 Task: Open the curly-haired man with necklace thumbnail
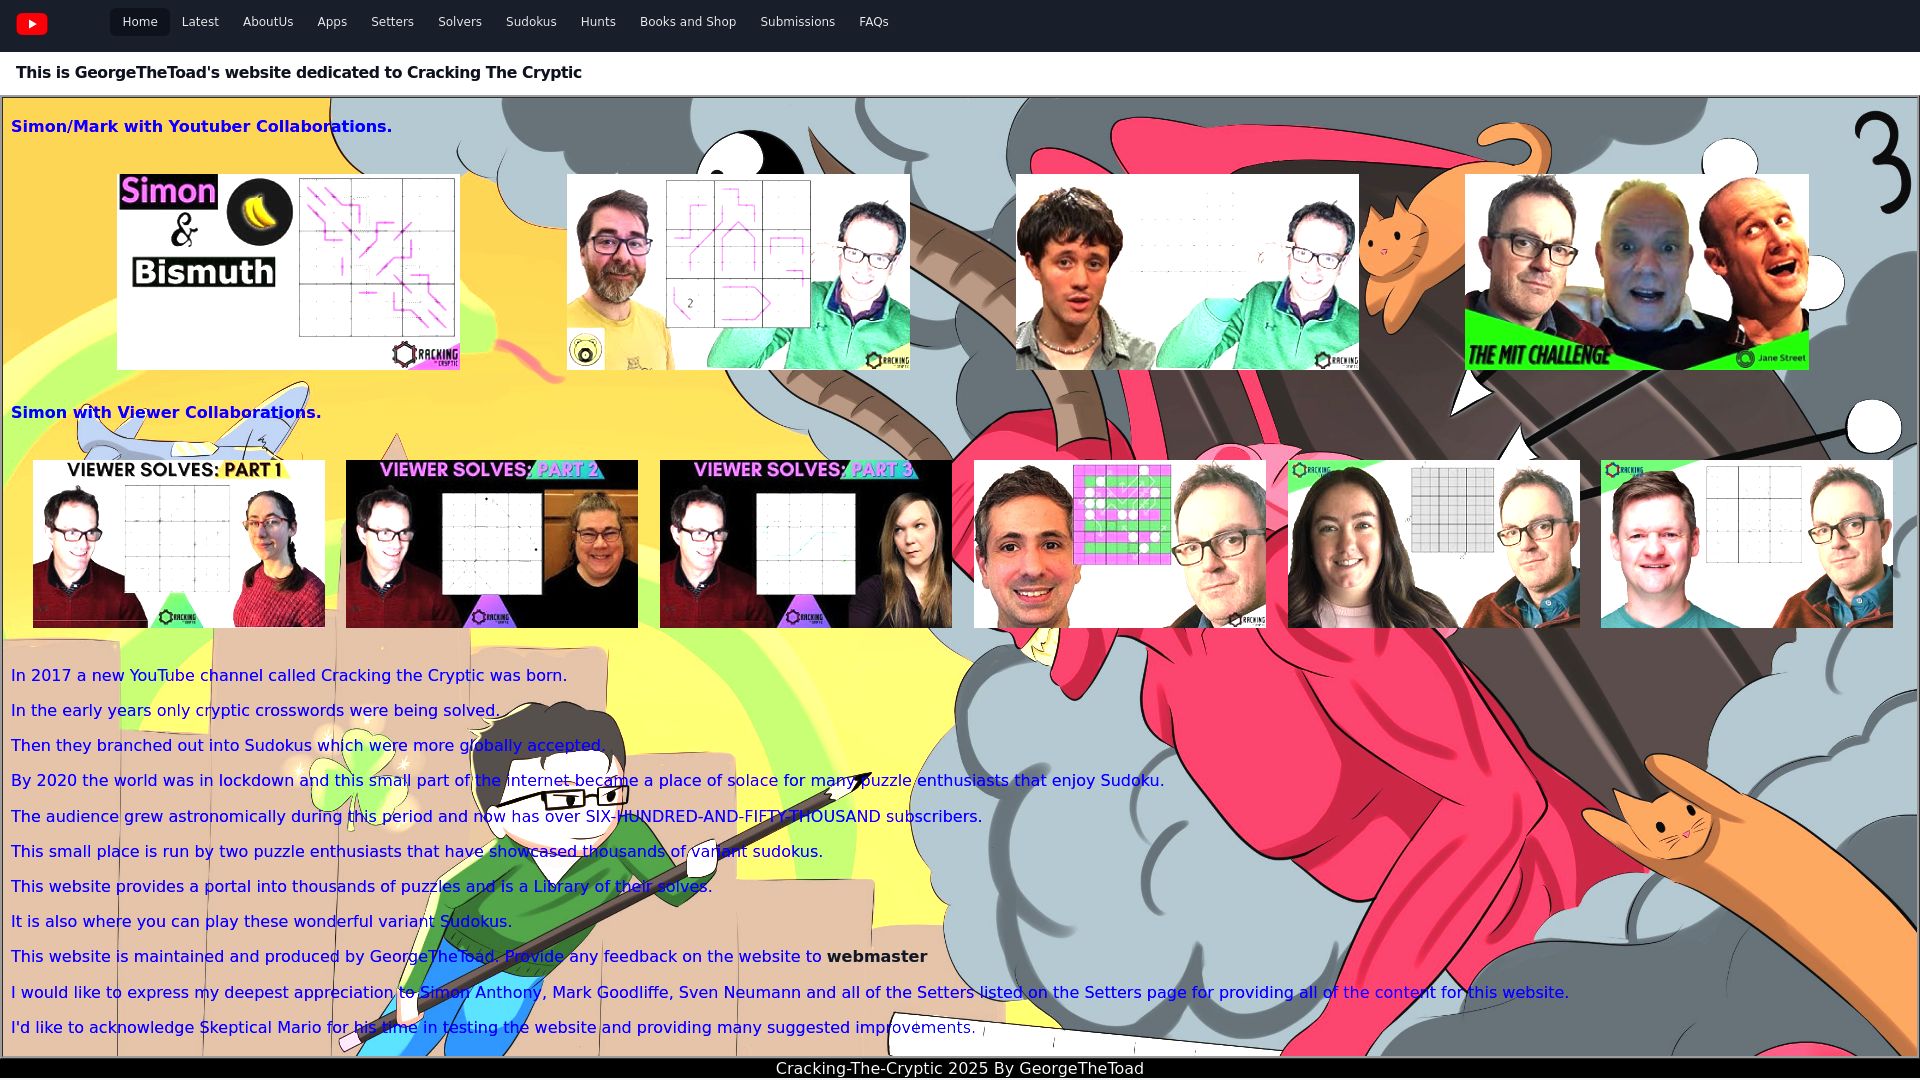coord(1187,272)
